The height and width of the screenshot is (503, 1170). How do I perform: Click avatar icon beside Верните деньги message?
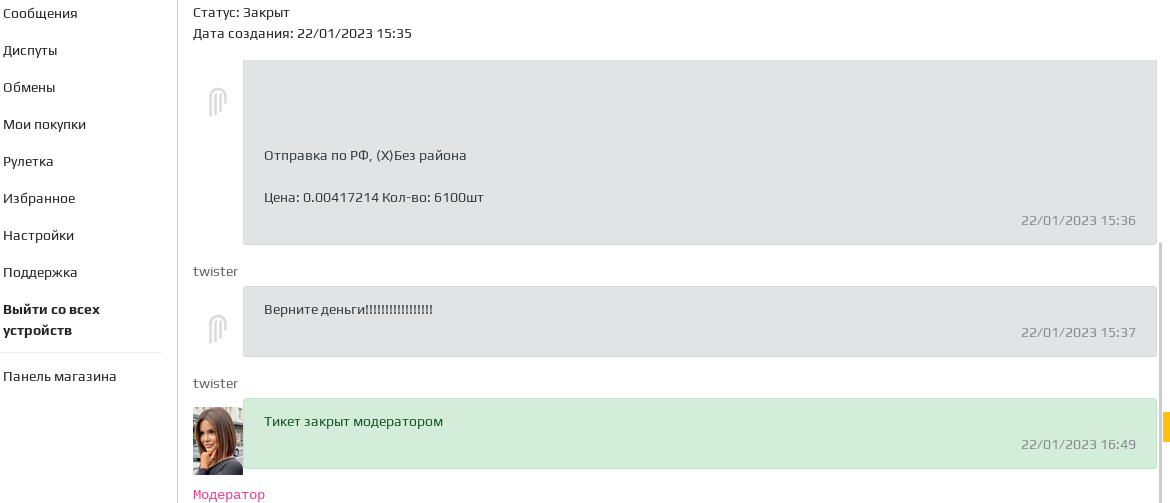pyautogui.click(x=217, y=328)
